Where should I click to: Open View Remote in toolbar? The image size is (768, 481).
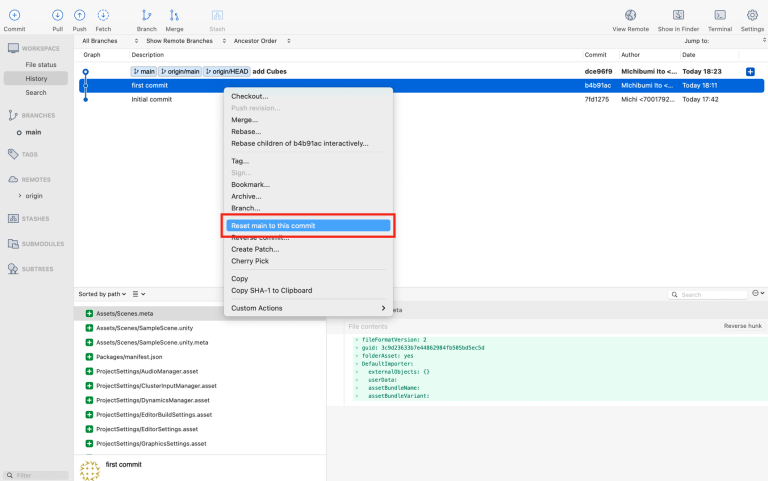click(631, 15)
